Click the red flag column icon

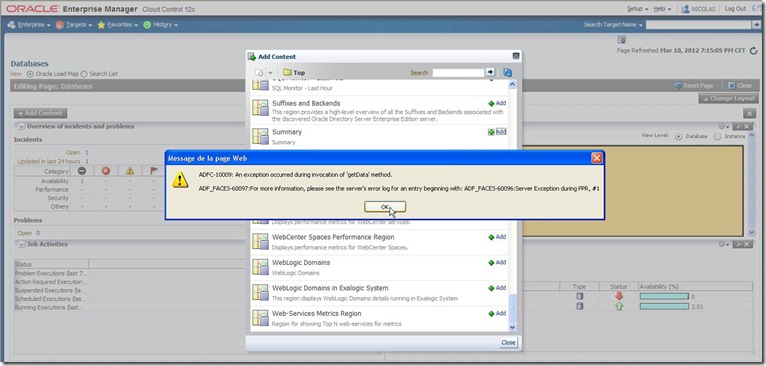[153, 171]
